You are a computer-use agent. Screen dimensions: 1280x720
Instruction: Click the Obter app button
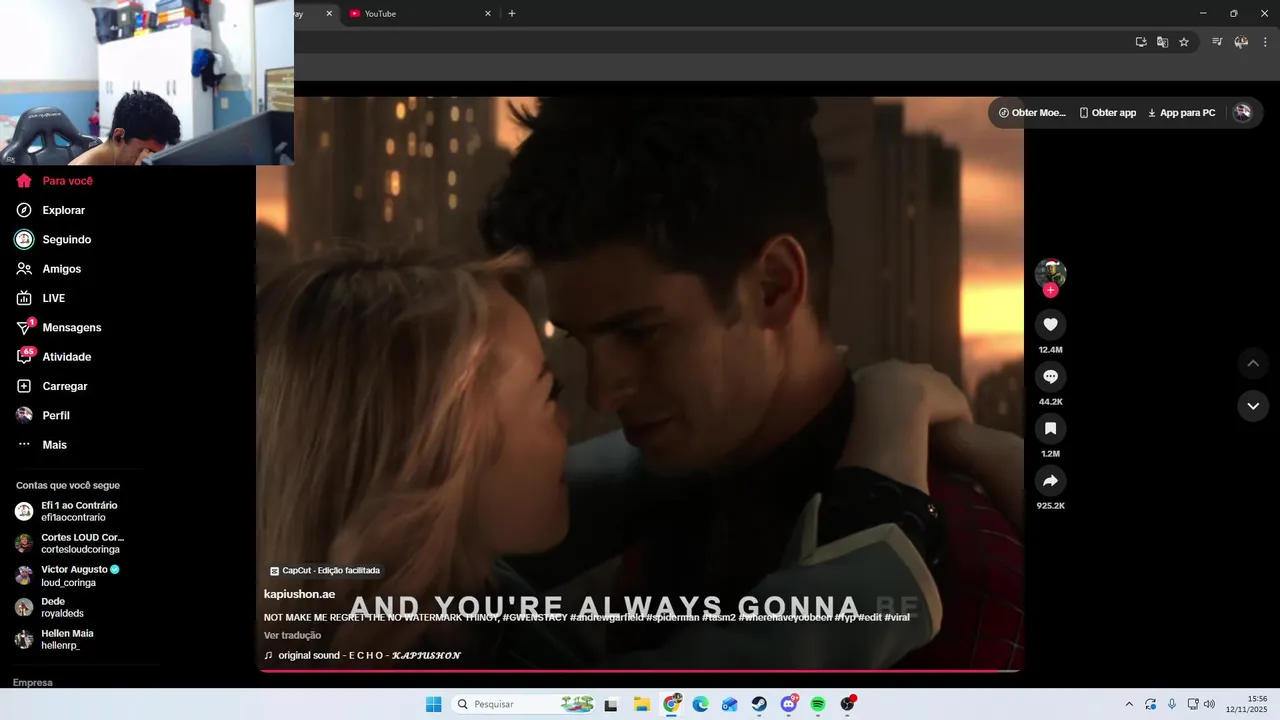1108,113
